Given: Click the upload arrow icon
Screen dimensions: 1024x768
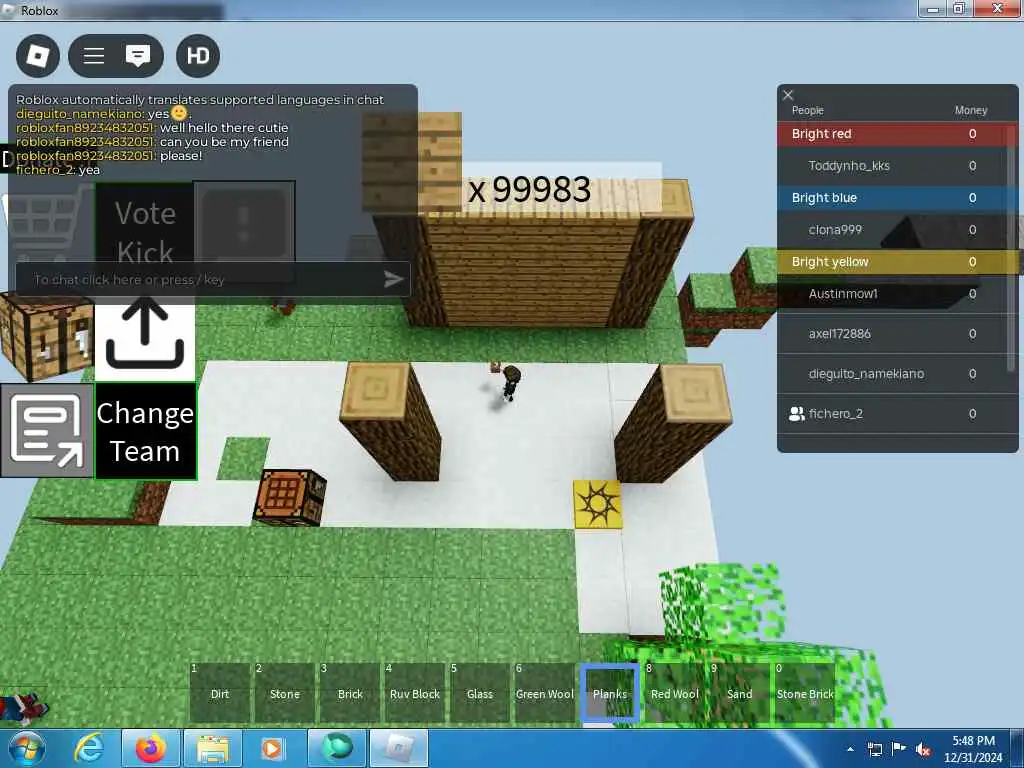Looking at the screenshot, I should click(x=144, y=335).
